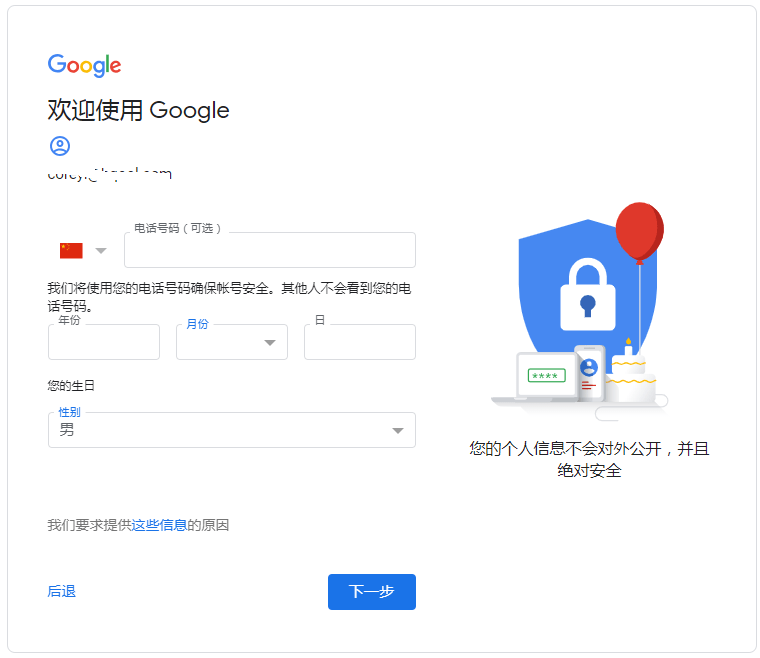Image resolution: width=760 pixels, height=658 pixels.
Task: Open the country code dropdown arrow
Action: point(101,251)
